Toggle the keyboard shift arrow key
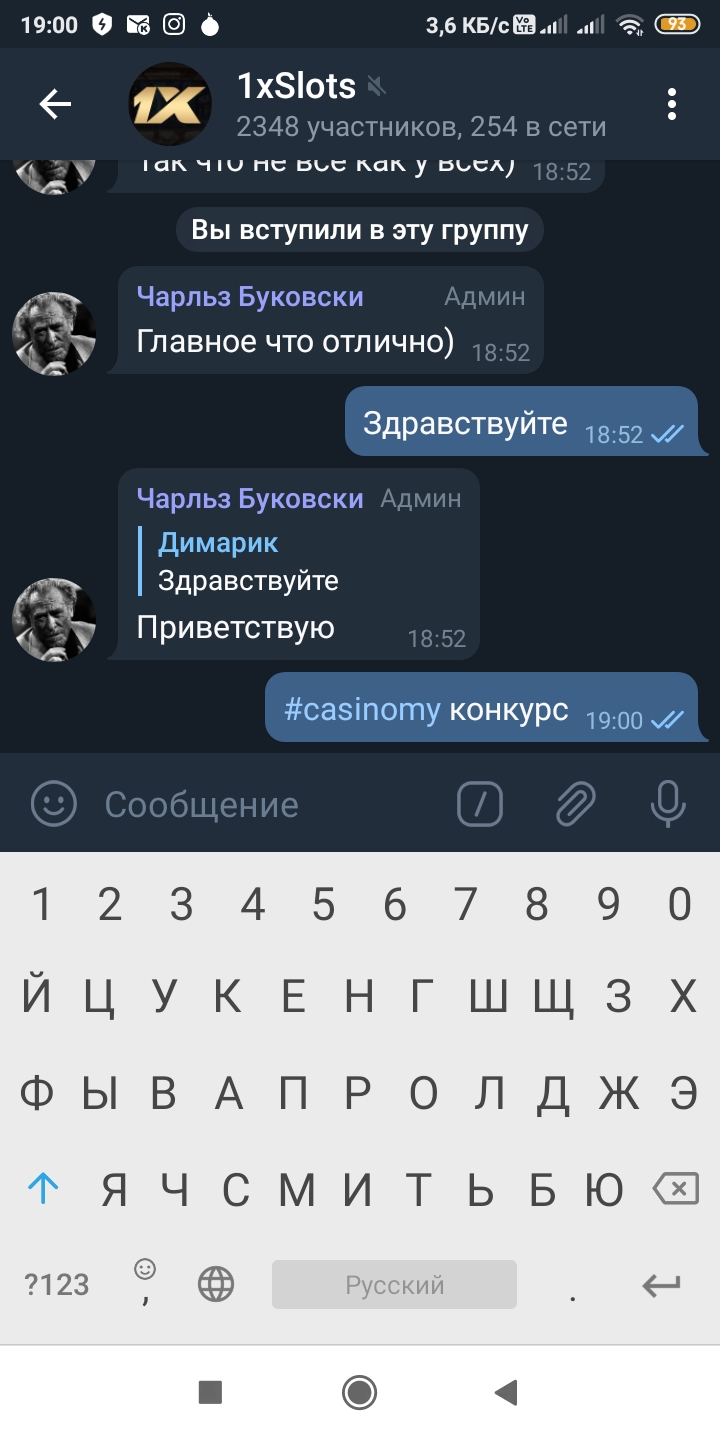The width and height of the screenshot is (720, 1440). (43, 1188)
